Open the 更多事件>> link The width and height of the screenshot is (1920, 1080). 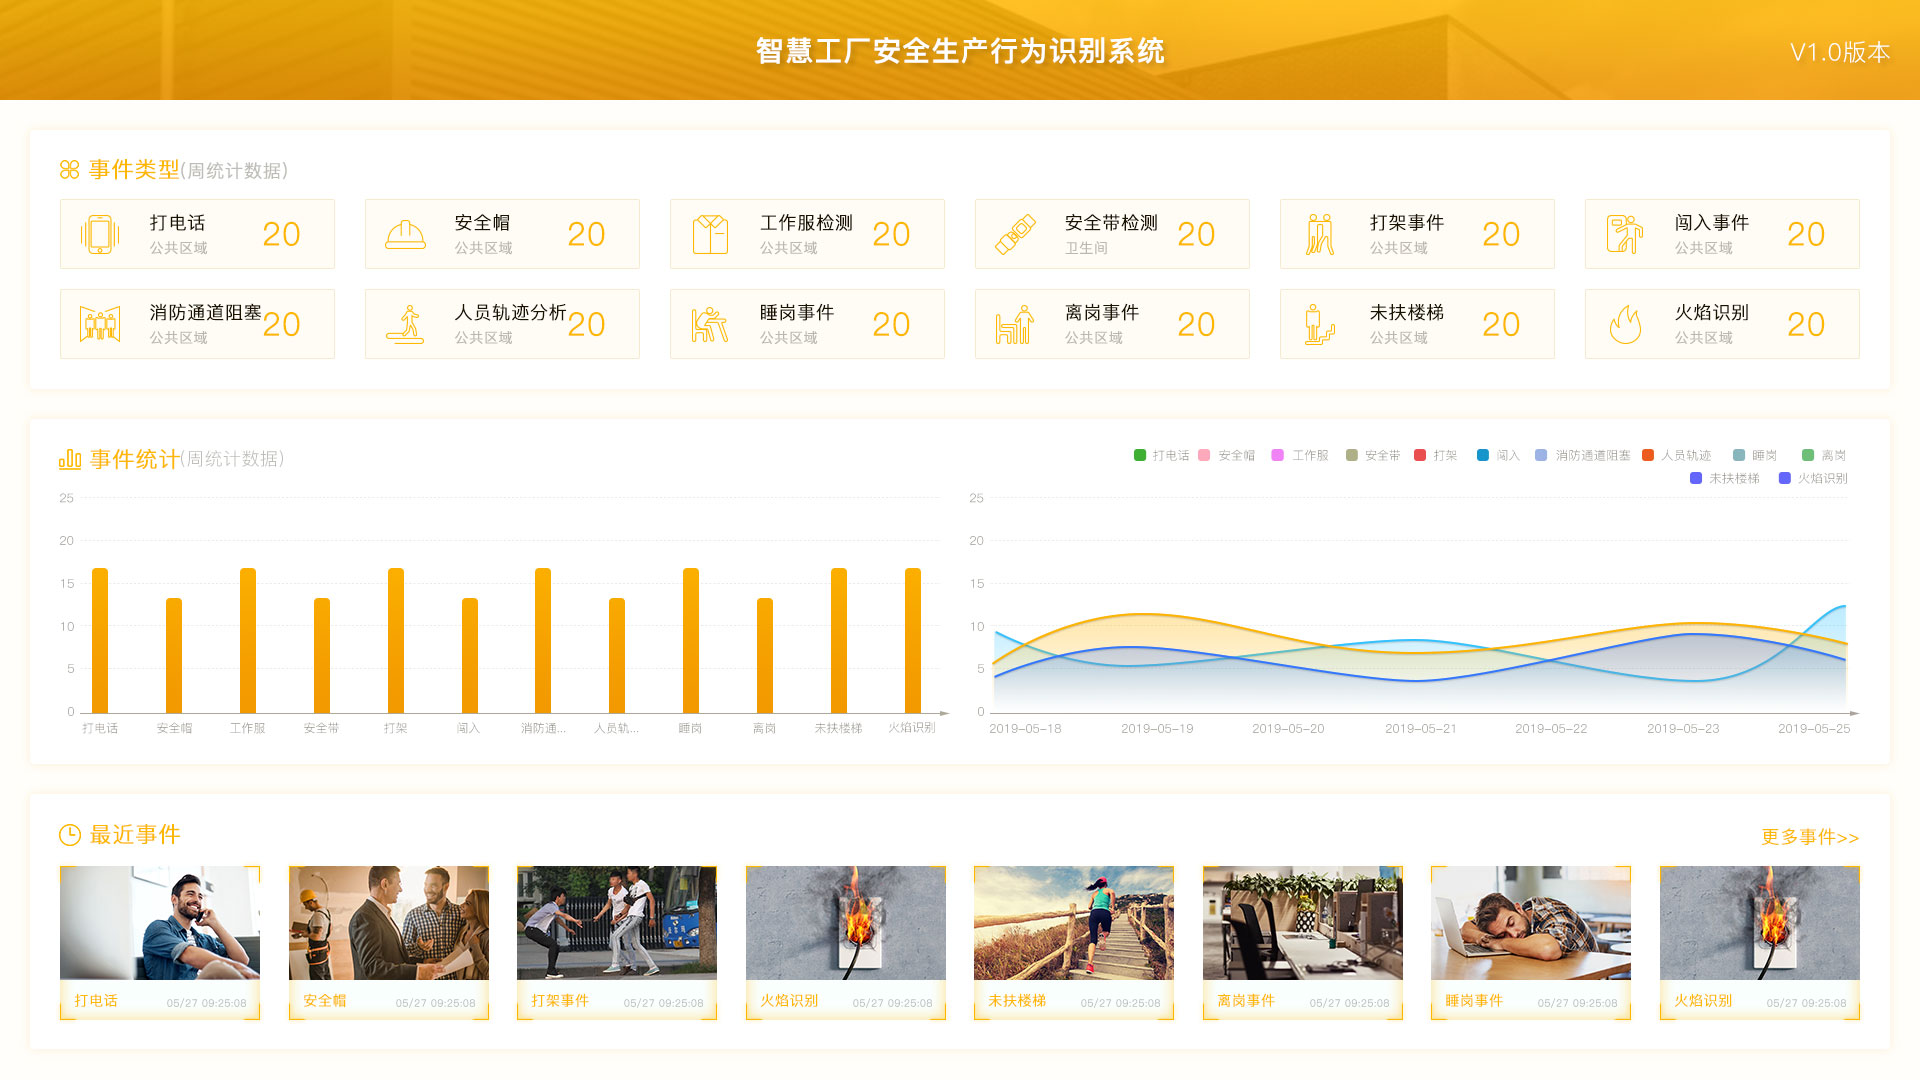[x=1809, y=838]
